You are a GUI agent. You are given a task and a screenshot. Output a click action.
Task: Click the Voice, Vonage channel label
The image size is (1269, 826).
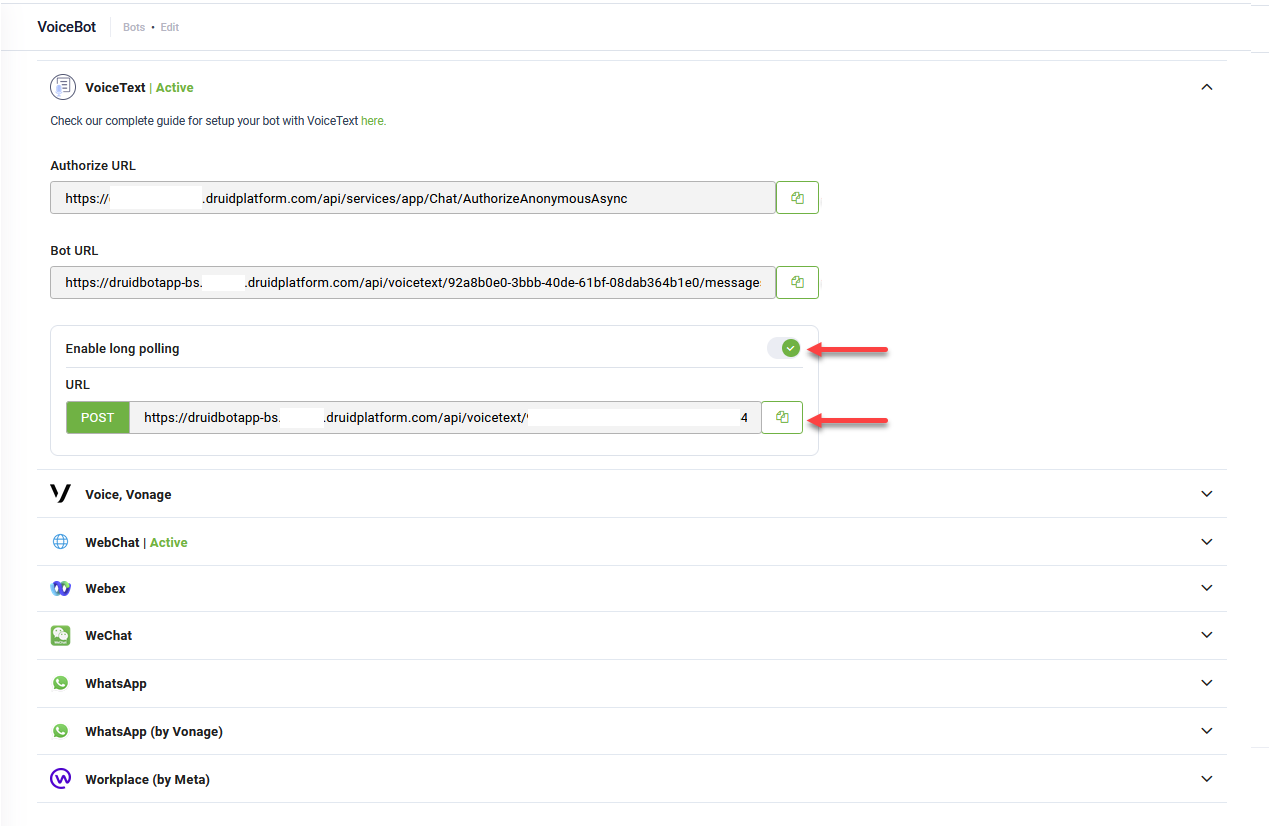point(128,495)
